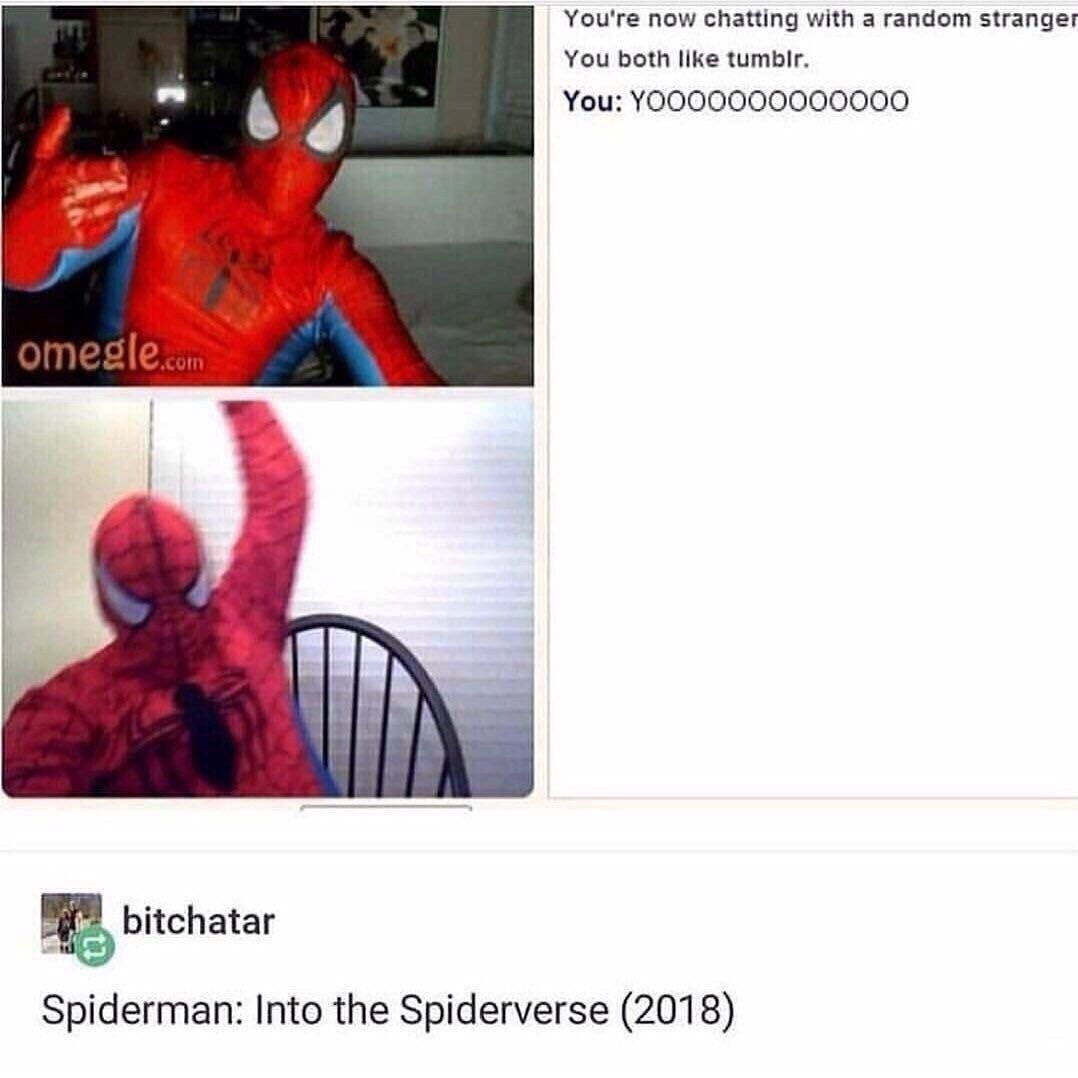Click the 'chatting with a random stranger' notice
This screenshot has width=1078, height=1078.
pyautogui.click(x=820, y=19)
